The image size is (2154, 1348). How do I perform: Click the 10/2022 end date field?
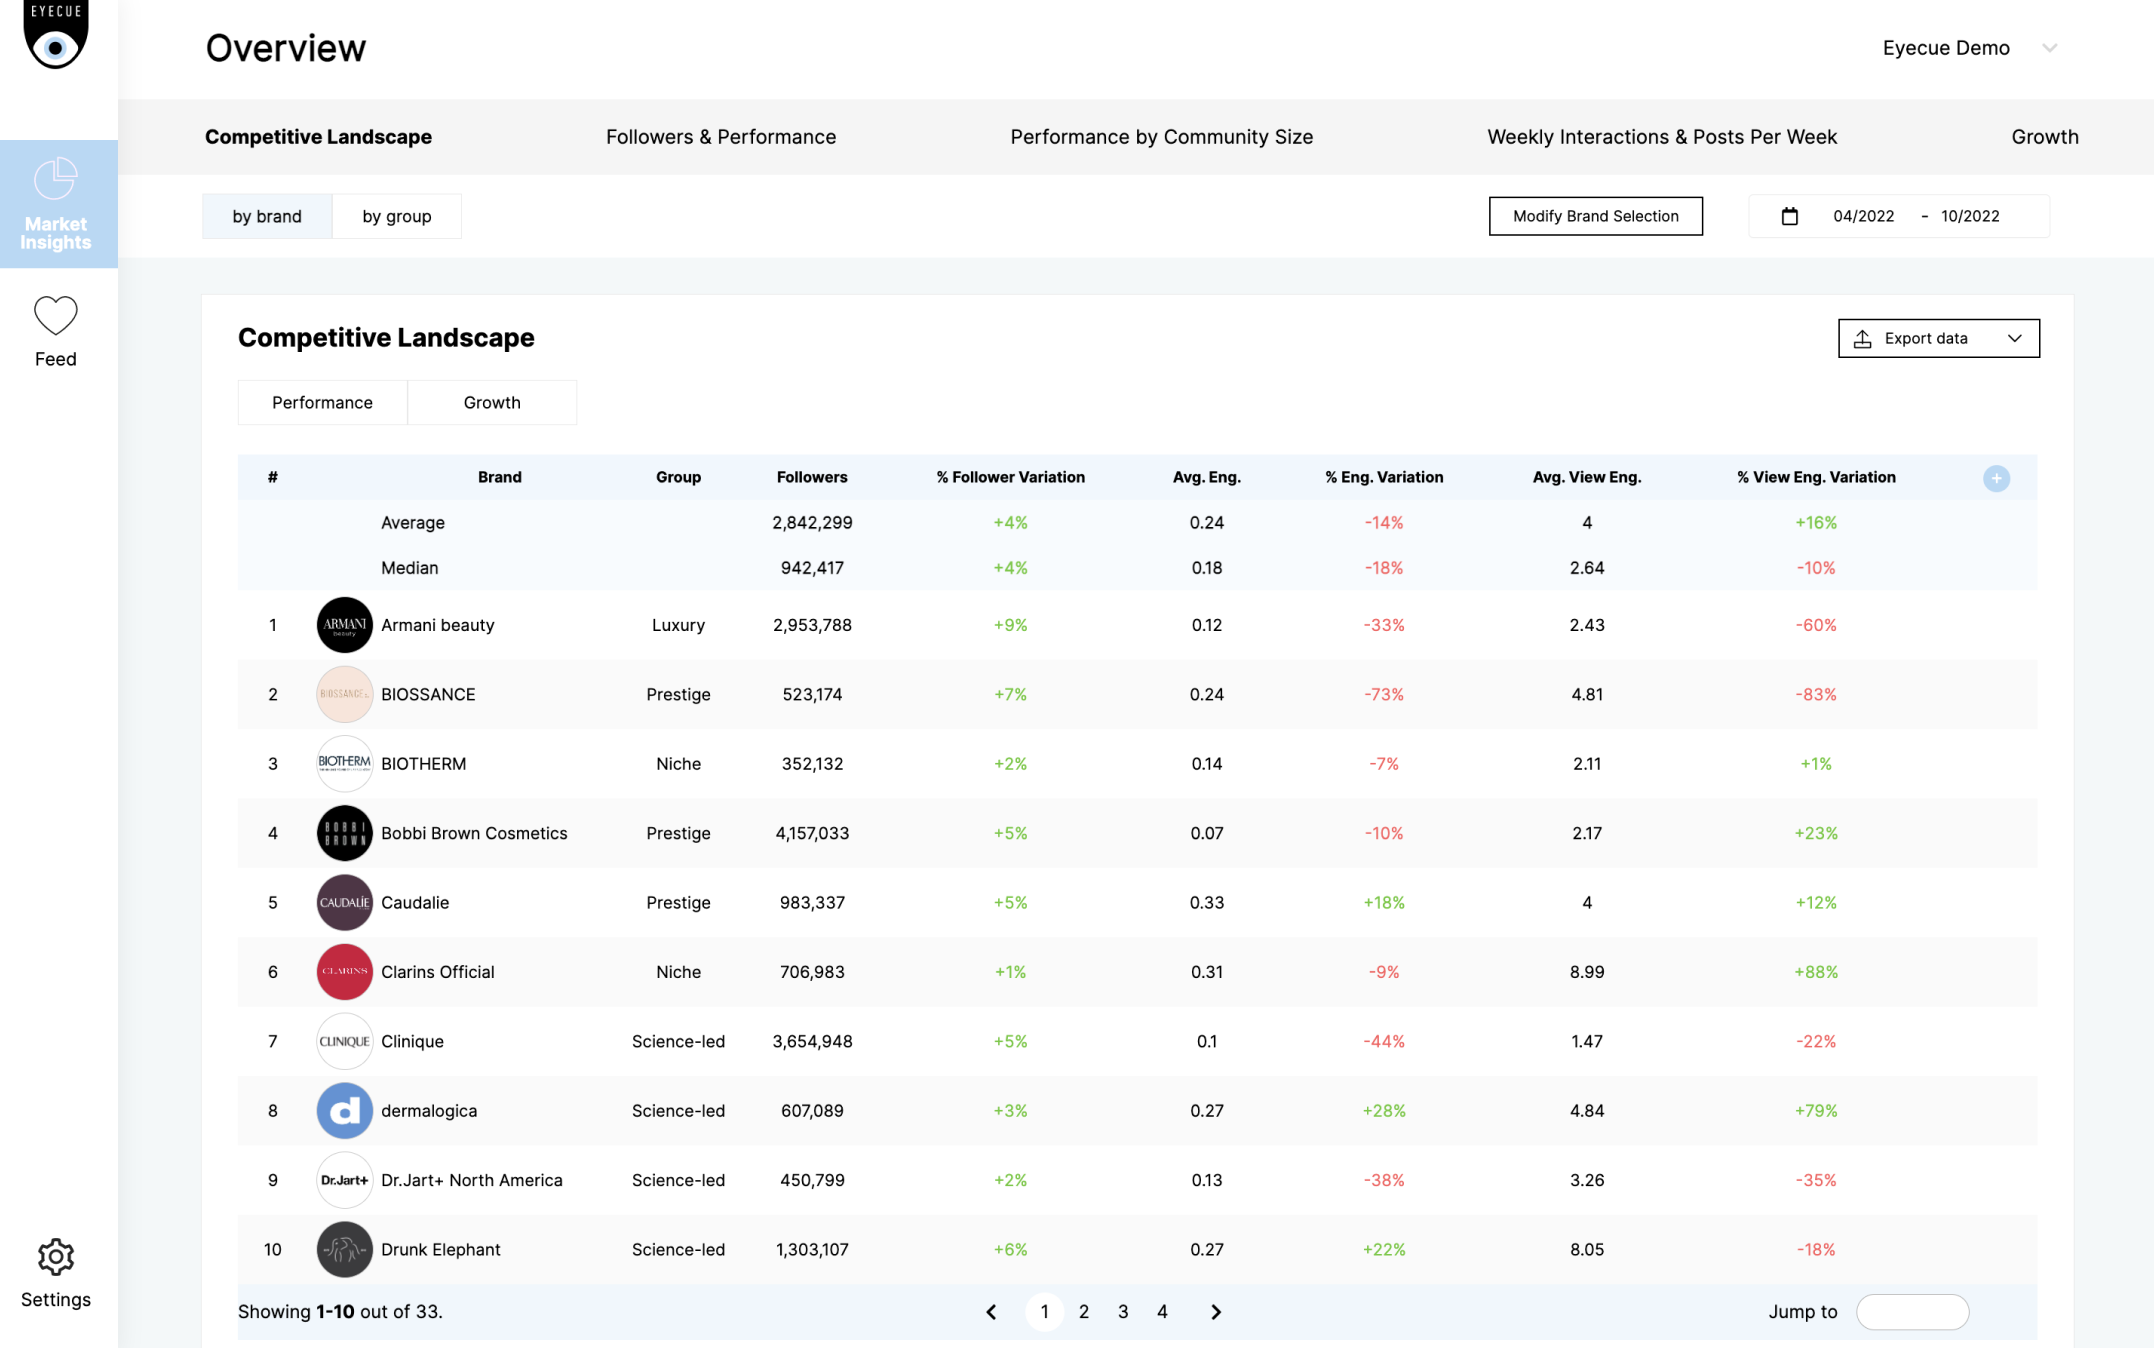(1970, 216)
